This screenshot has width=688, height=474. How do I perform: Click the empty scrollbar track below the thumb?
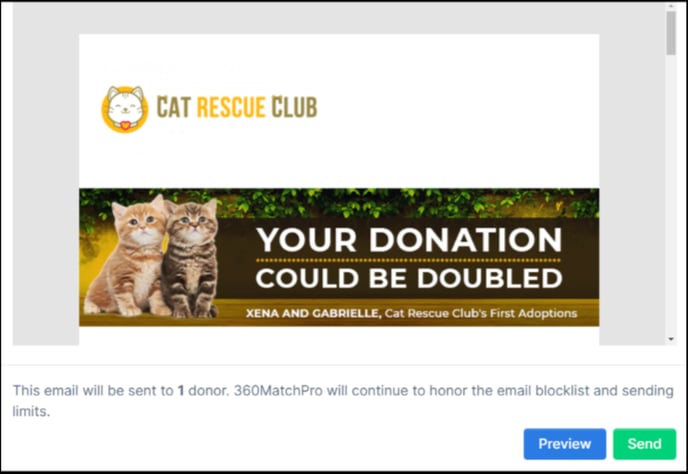pyautogui.click(x=671, y=193)
